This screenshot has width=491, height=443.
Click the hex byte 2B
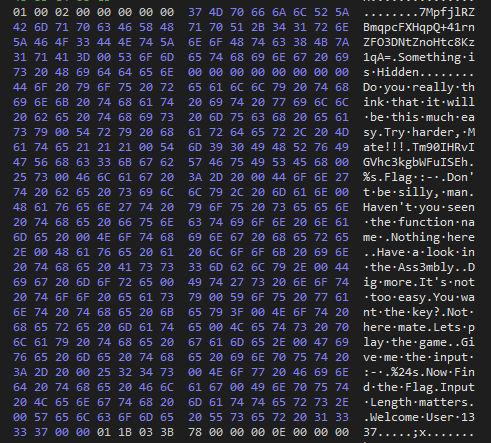pyautogui.click(x=258, y=27)
